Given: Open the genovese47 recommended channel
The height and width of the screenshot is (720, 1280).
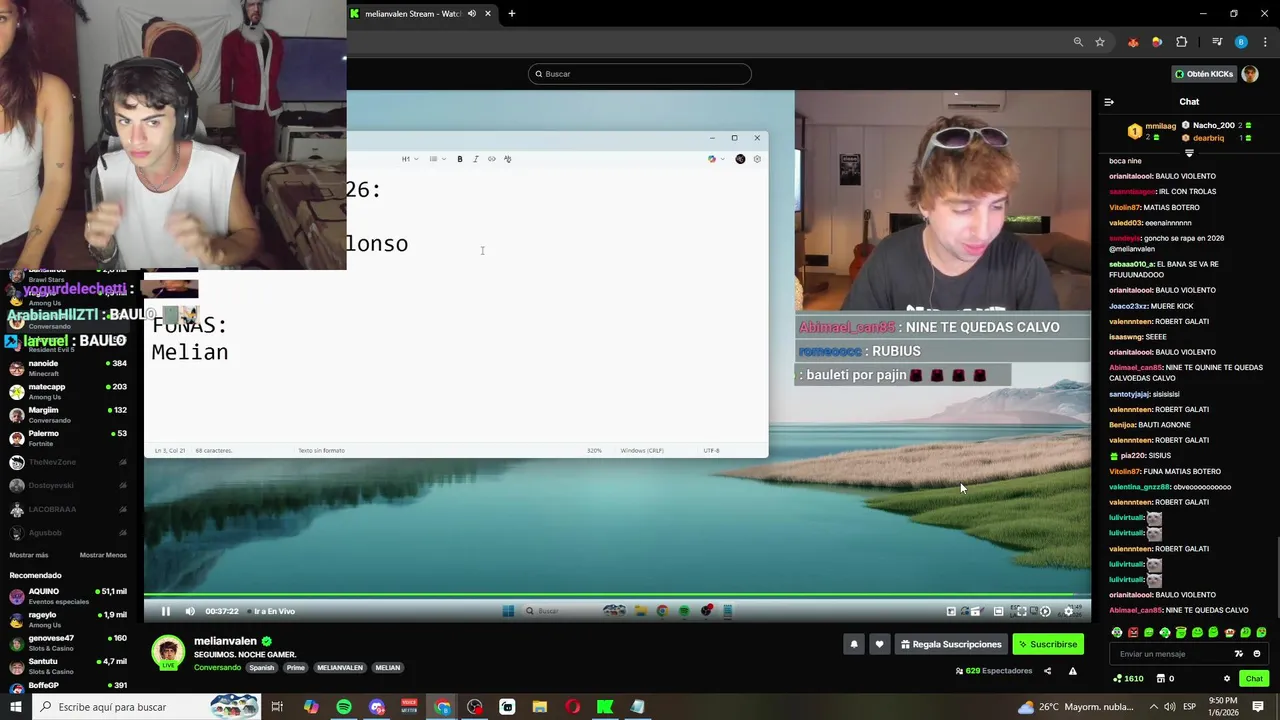Looking at the screenshot, I should tap(68, 642).
